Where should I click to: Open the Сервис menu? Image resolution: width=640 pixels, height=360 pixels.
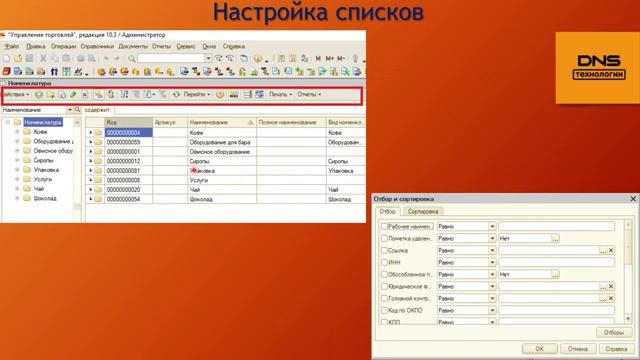(x=186, y=47)
